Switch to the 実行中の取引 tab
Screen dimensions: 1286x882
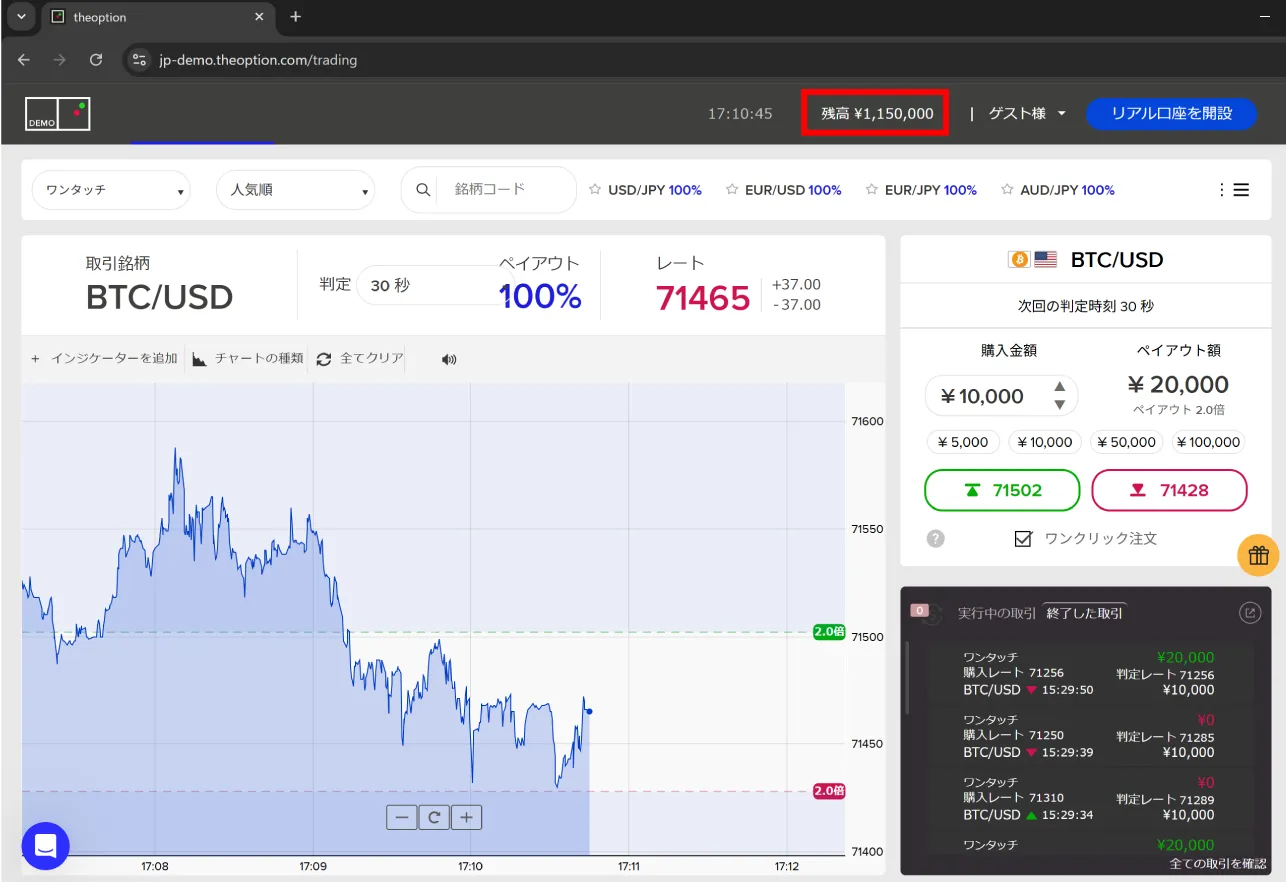pyautogui.click(x=997, y=613)
